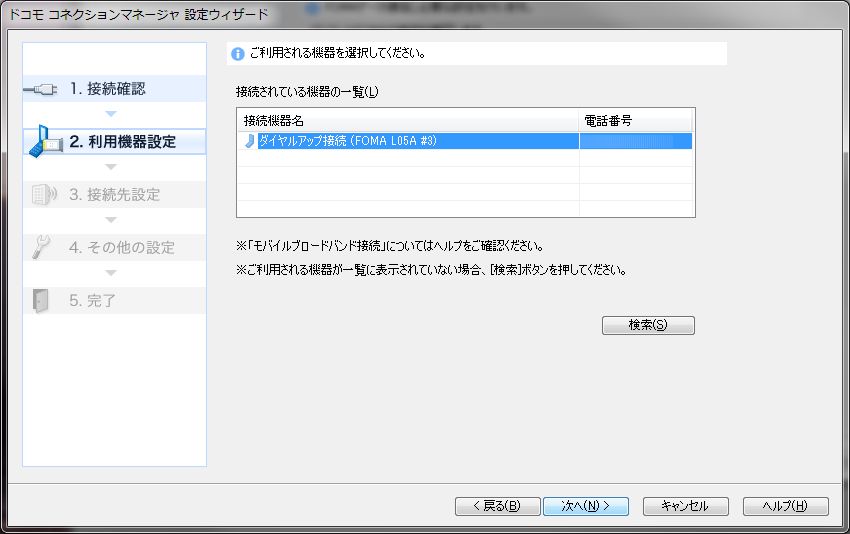Select step 2. 利用機器設定
This screenshot has height=534, width=850.
114,141
